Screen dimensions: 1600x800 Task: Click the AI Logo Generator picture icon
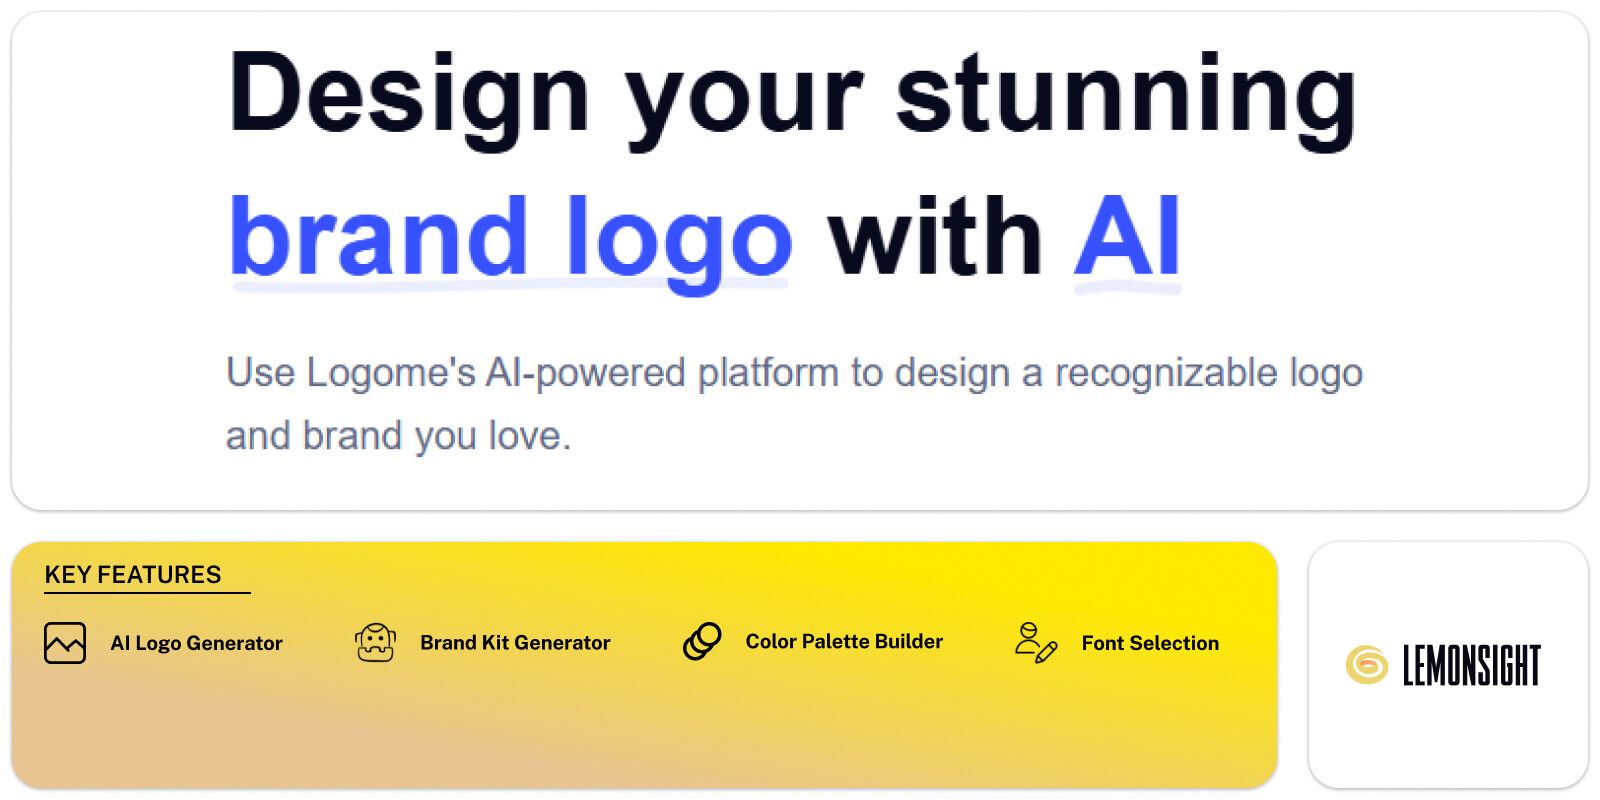65,643
